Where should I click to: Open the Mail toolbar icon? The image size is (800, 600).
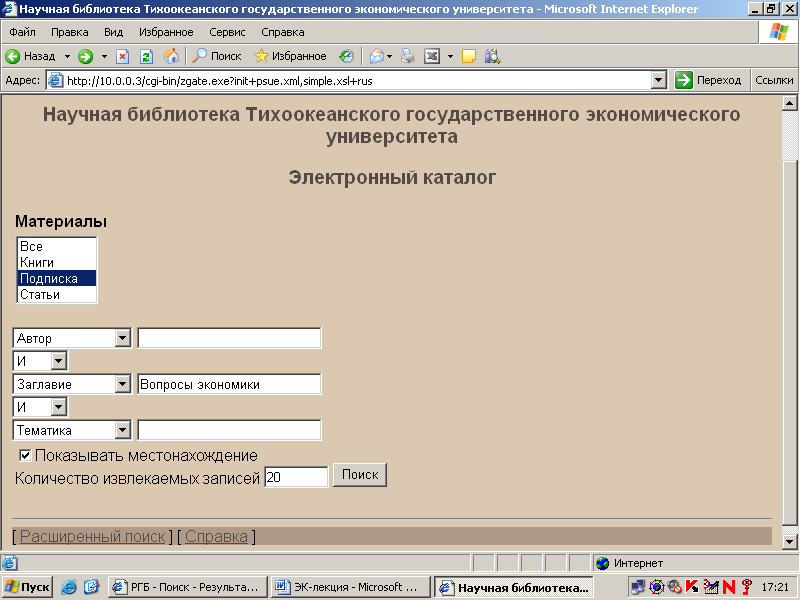(x=377, y=56)
